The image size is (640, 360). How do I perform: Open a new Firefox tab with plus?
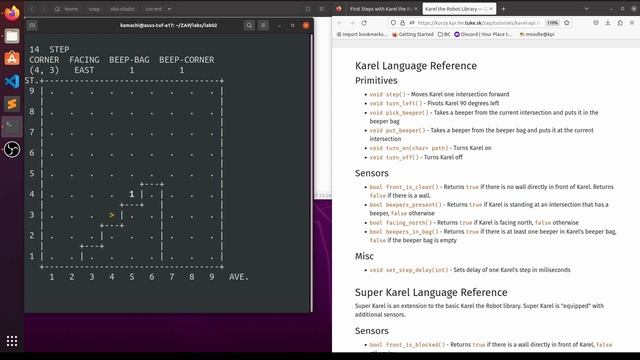tap(503, 9)
